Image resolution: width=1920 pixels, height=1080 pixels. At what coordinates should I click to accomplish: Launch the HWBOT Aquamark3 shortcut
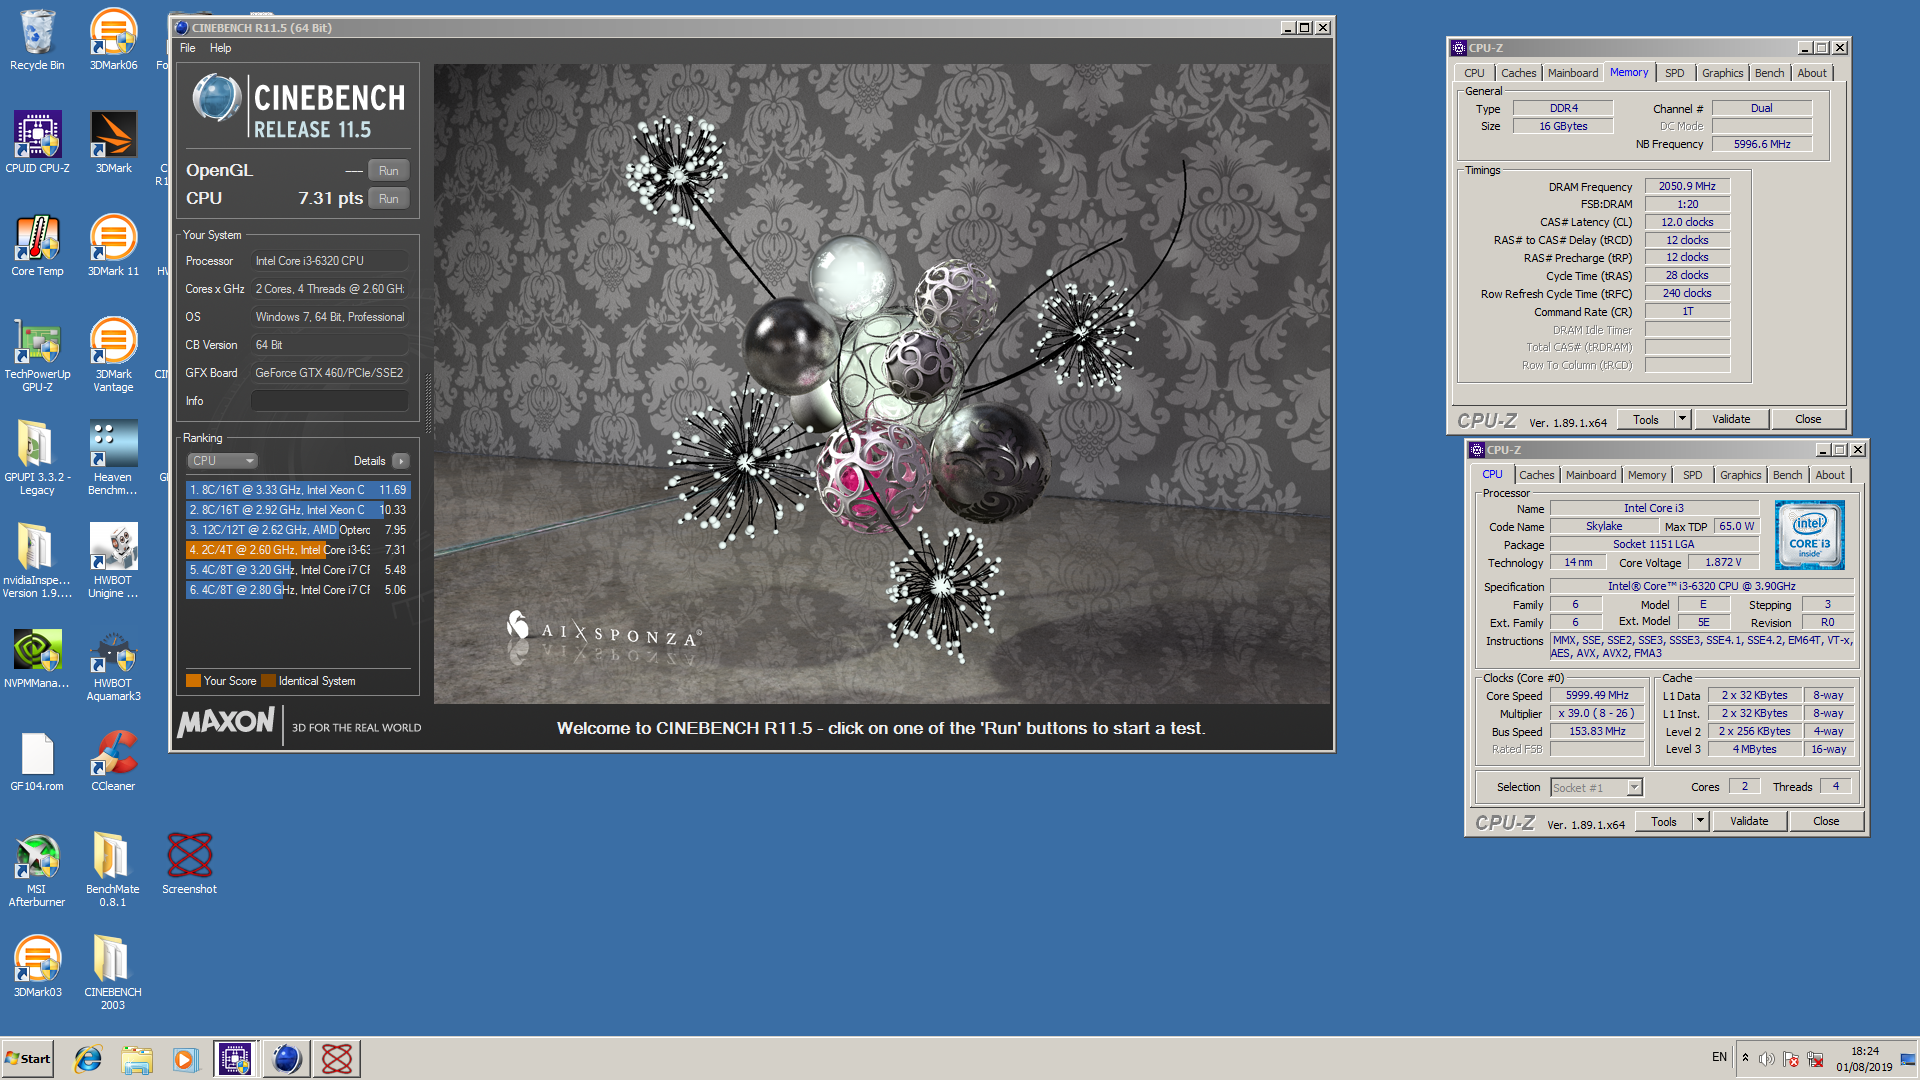113,665
